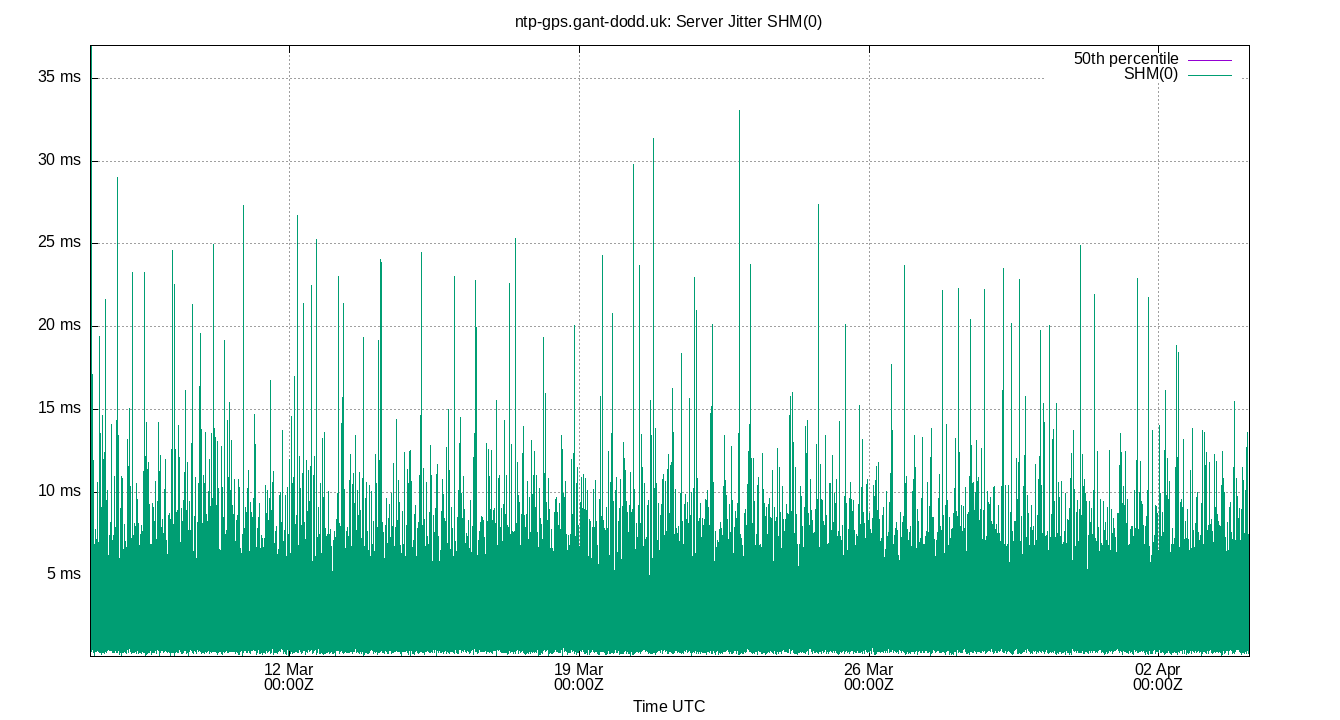Click the purple line sample beside "50th percentile"
Image resolution: width=1340 pixels, height=720 pixels.
(1210, 59)
